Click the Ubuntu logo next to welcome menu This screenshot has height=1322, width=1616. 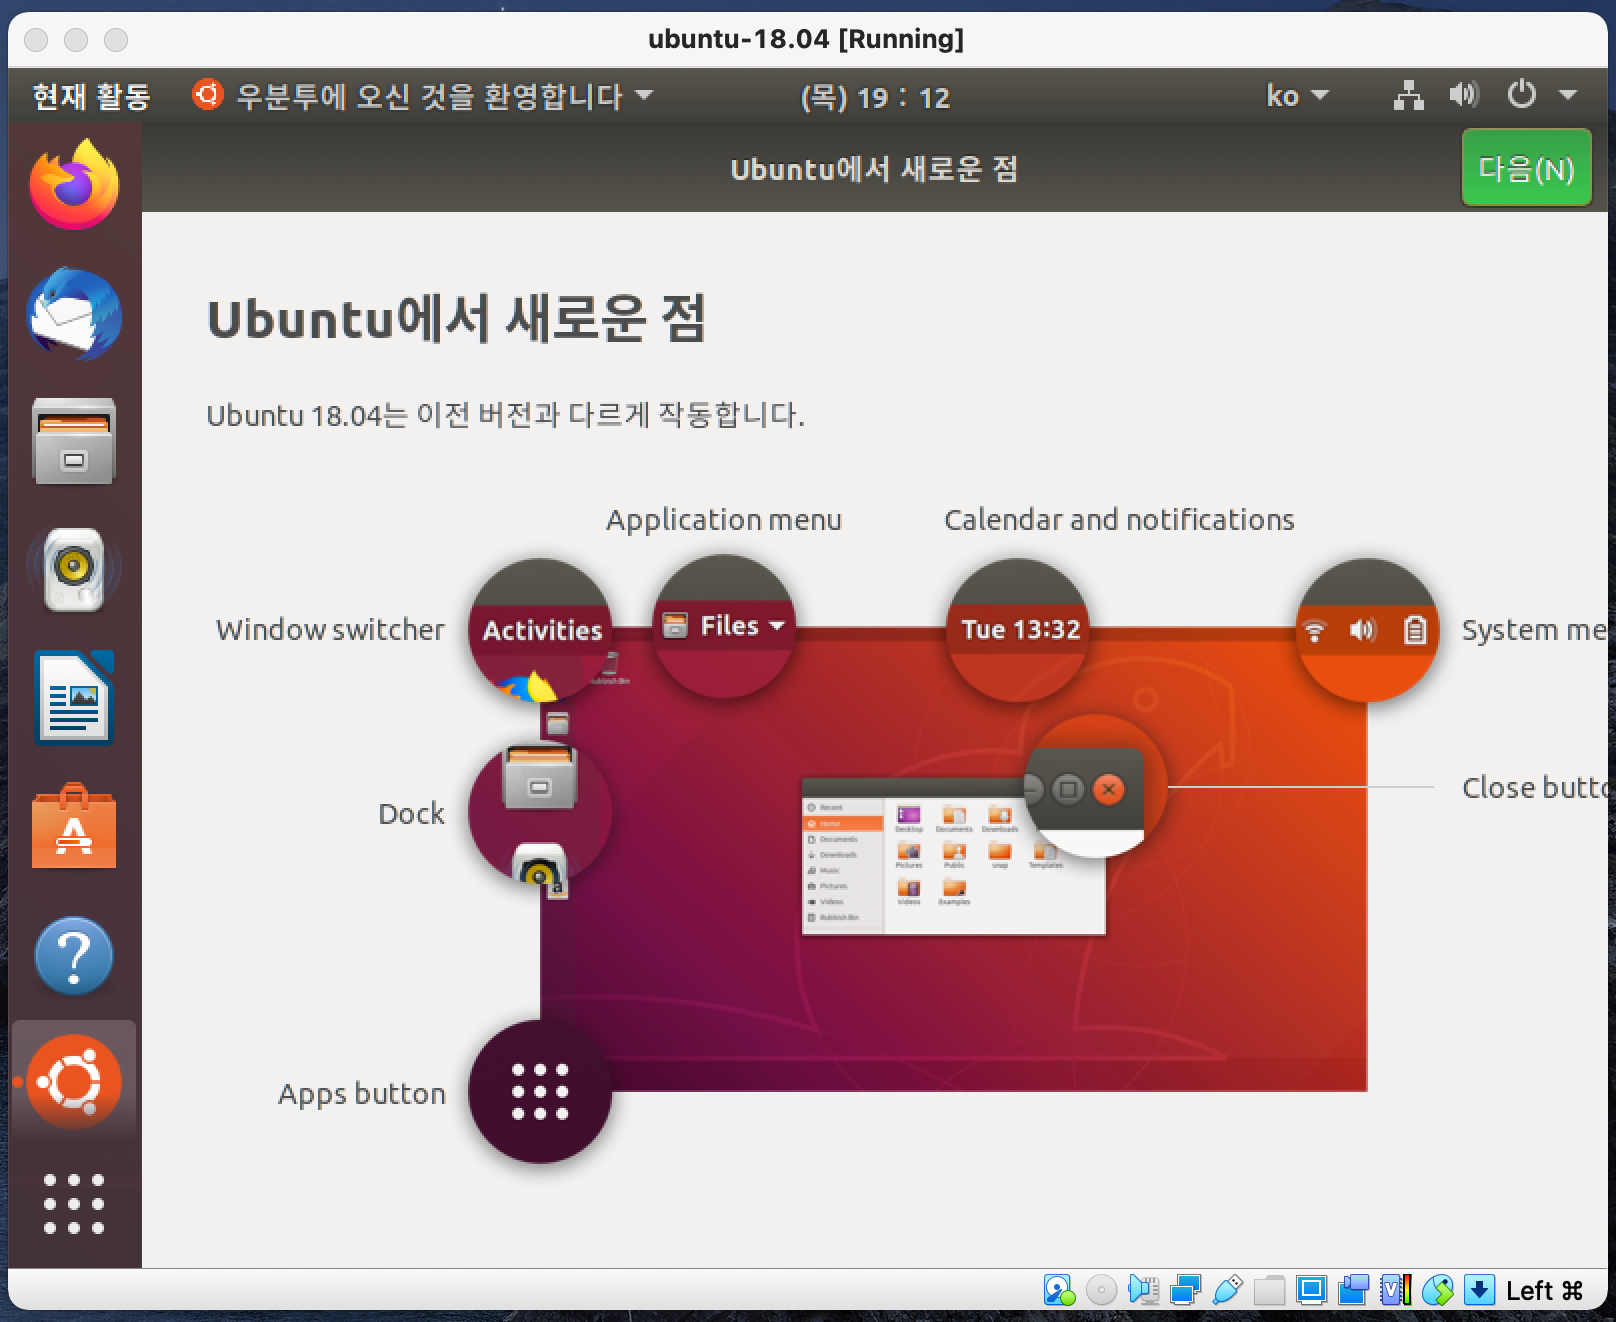pos(207,95)
